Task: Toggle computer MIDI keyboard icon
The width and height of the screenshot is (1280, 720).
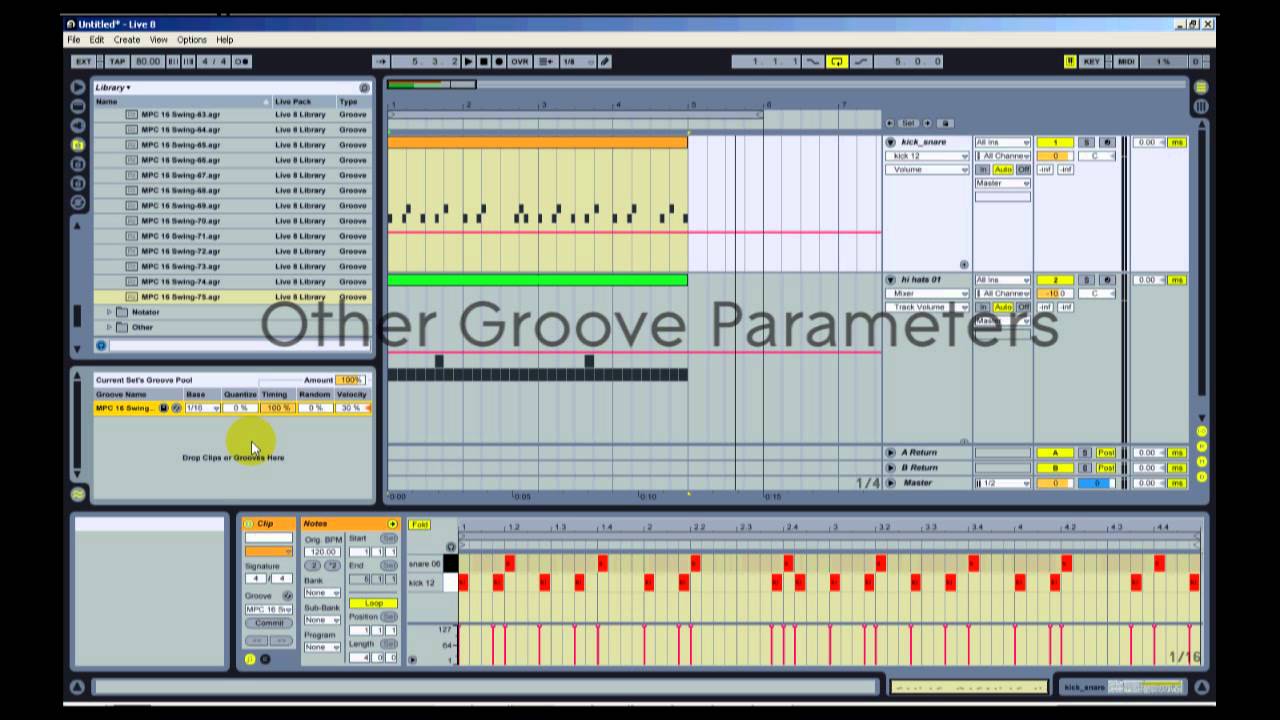Action: [1069, 62]
